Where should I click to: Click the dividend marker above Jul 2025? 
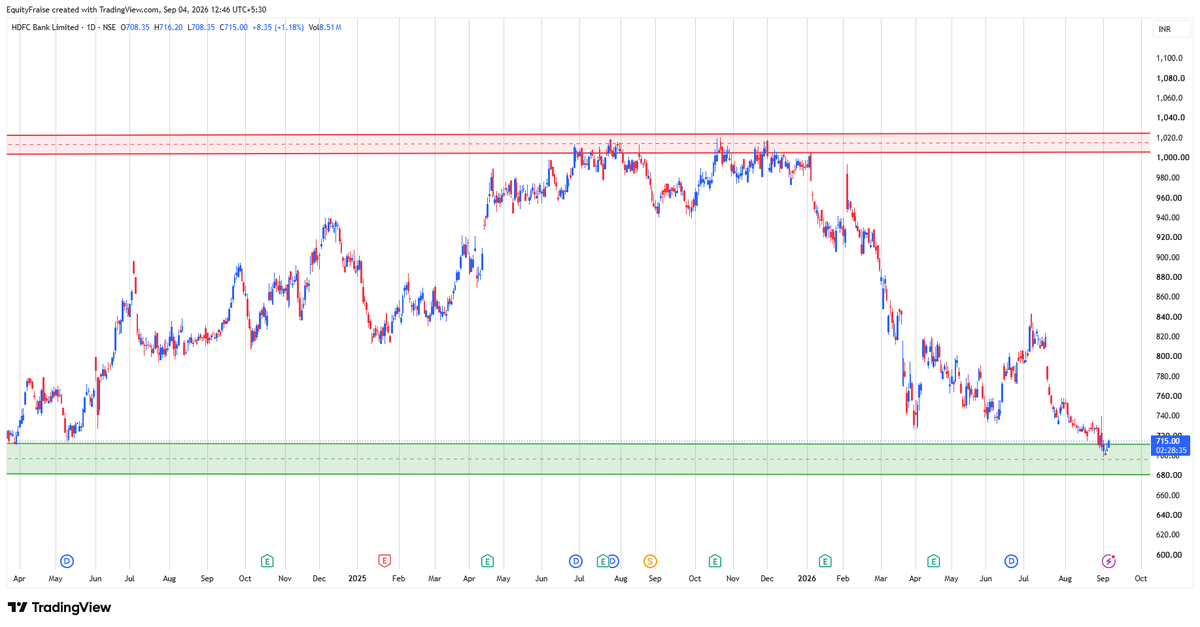(x=576, y=560)
